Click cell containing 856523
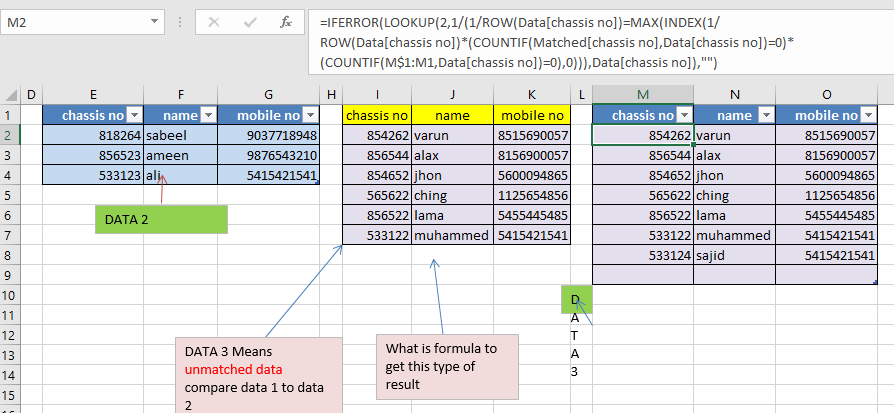This screenshot has height=413, width=894. pyautogui.click(x=93, y=156)
